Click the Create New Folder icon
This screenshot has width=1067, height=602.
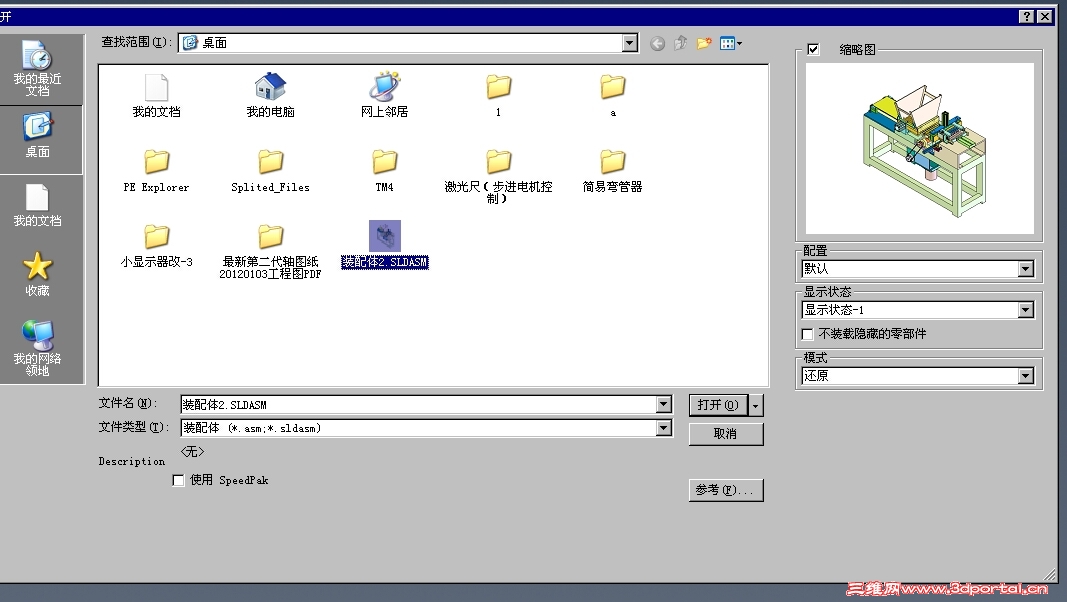coord(703,42)
